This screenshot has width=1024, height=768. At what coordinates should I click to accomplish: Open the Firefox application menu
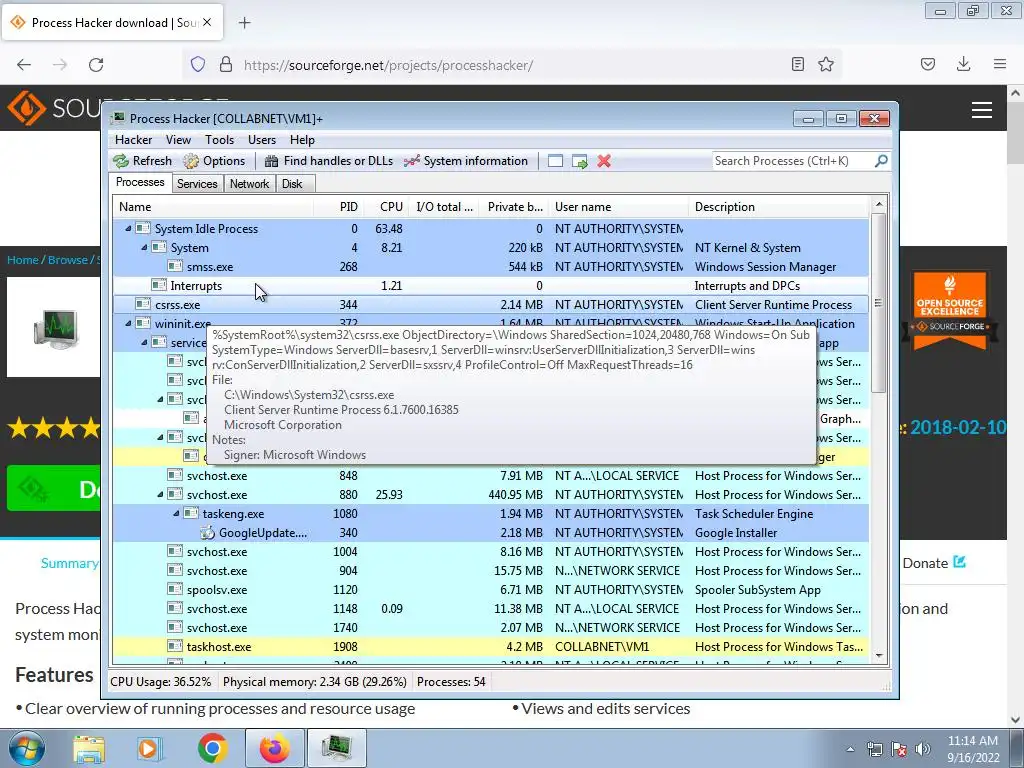point(1000,64)
